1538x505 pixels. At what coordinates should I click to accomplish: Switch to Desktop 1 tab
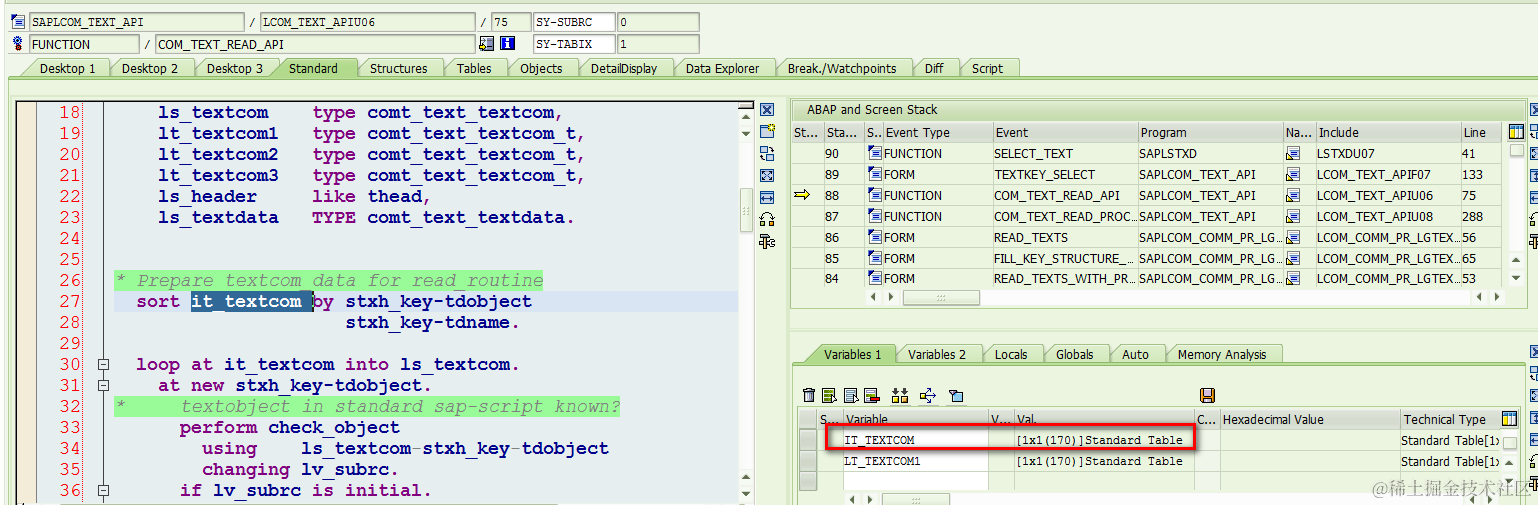click(x=68, y=68)
